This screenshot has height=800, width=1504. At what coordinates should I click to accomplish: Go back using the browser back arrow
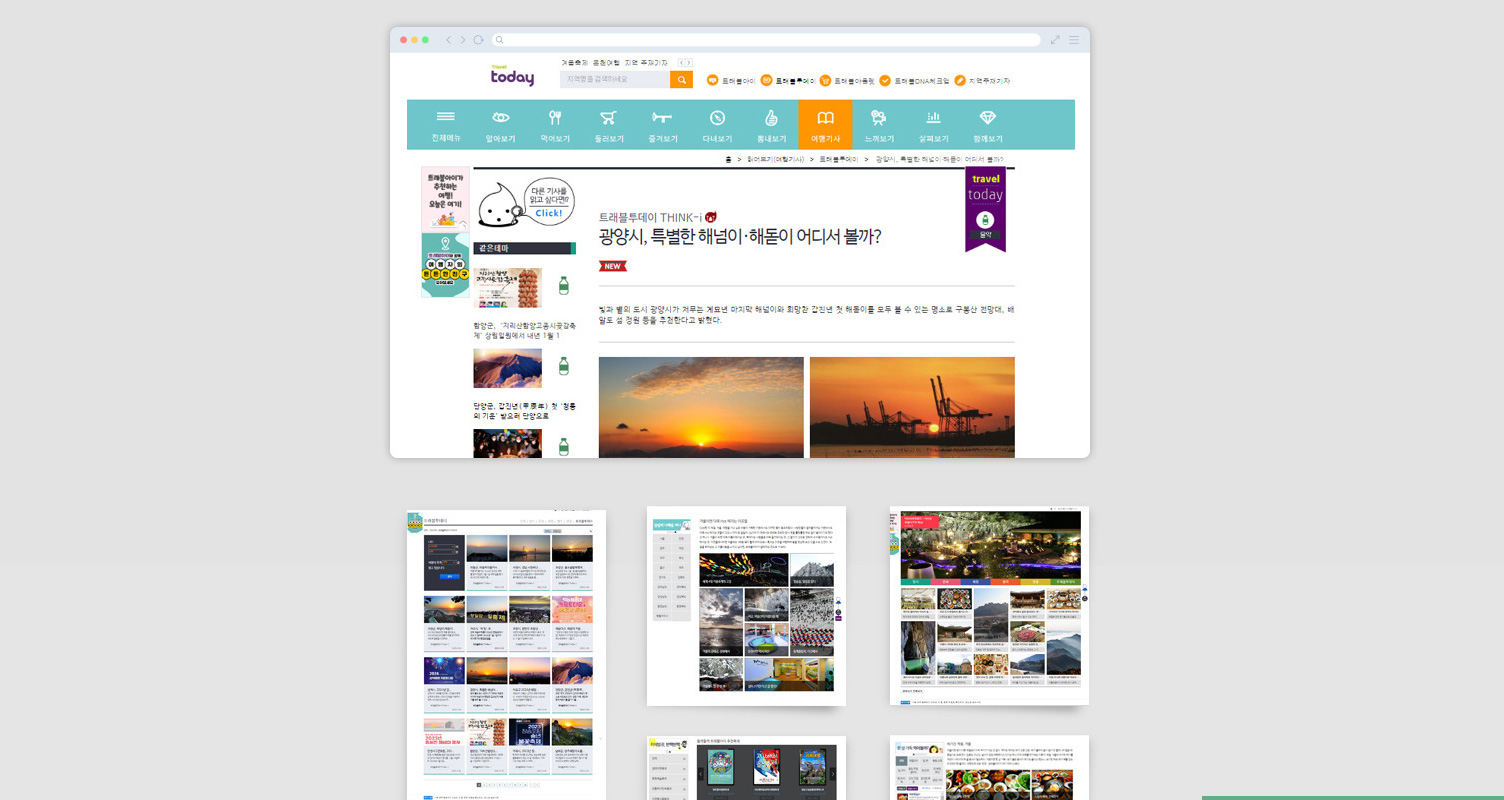click(x=449, y=40)
